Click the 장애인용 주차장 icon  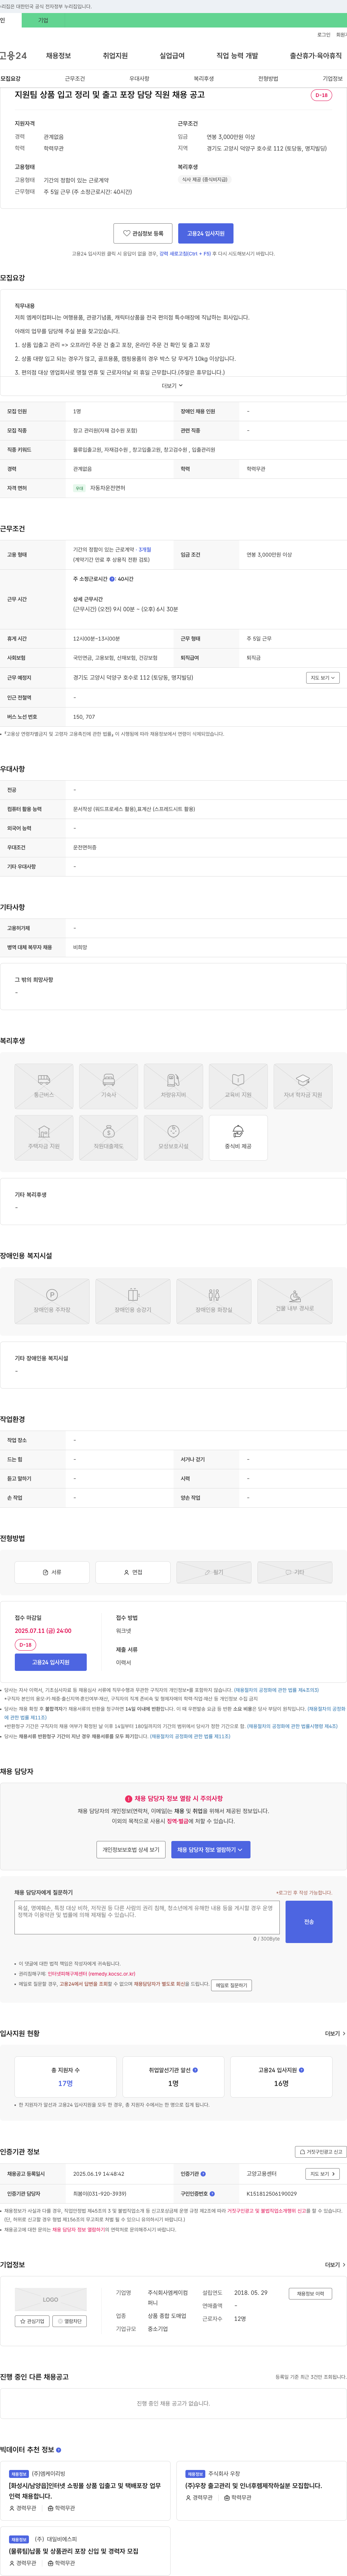pyautogui.click(x=52, y=1301)
